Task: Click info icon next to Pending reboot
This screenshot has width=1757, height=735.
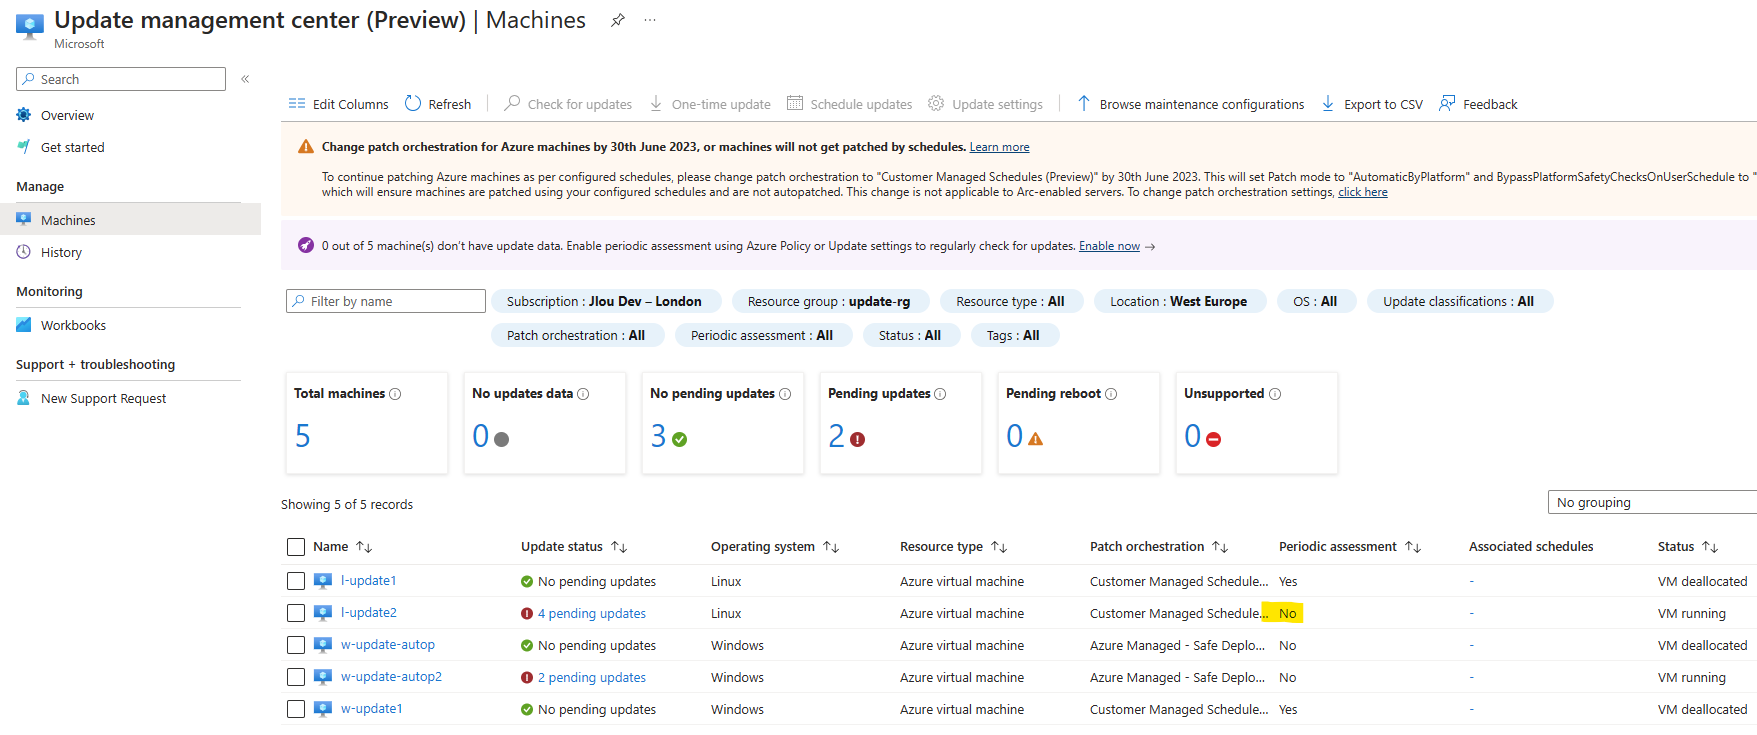Action: [1111, 394]
